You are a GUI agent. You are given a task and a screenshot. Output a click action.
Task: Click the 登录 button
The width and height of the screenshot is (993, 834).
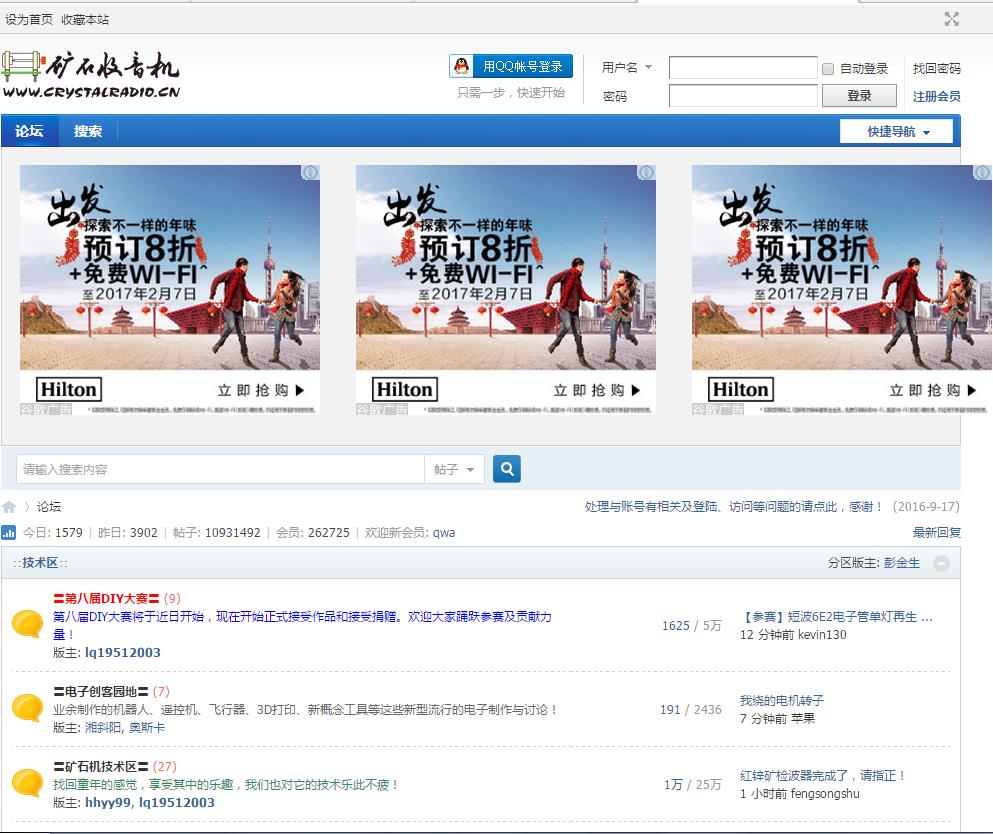(859, 96)
